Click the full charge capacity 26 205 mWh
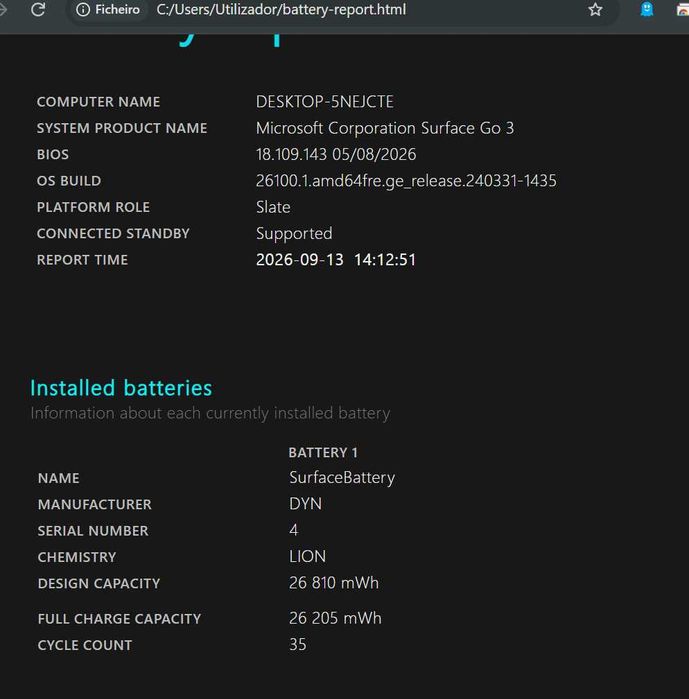 (x=335, y=618)
